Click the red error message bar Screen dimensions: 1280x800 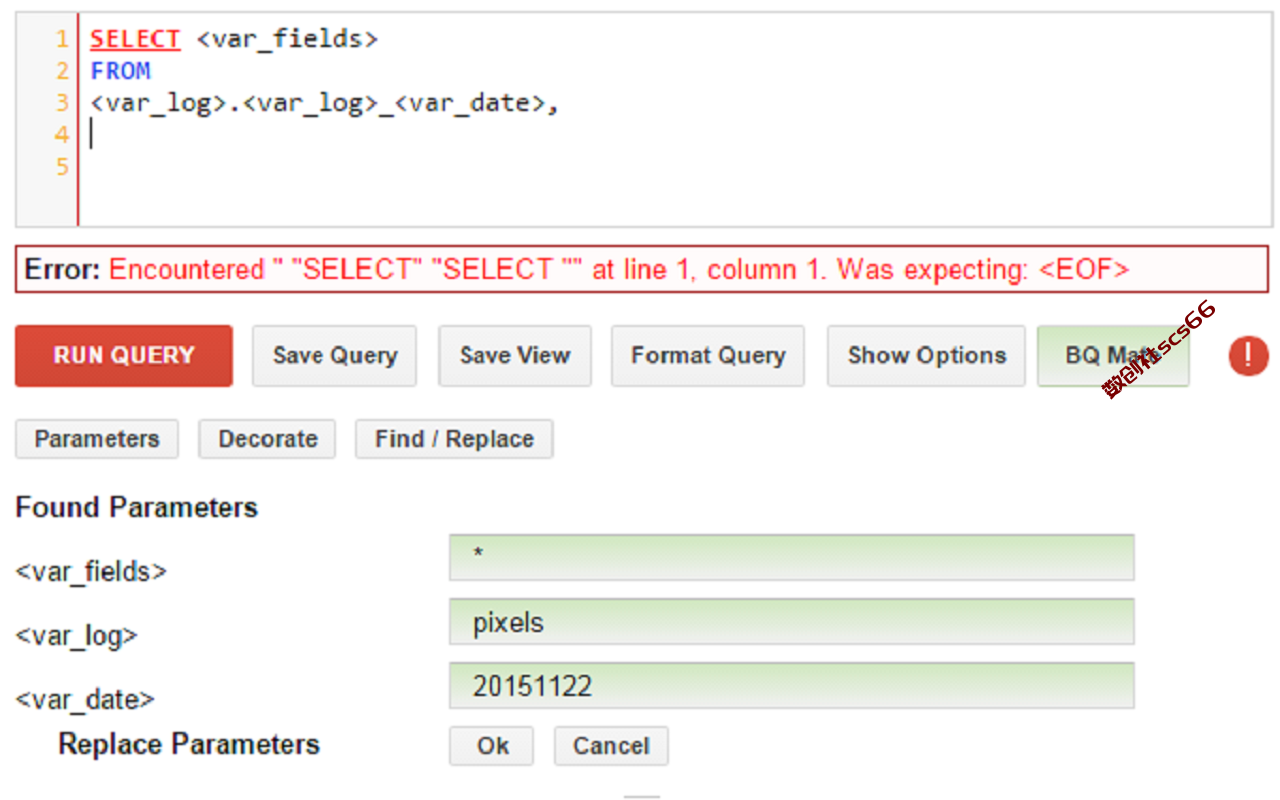coord(644,269)
